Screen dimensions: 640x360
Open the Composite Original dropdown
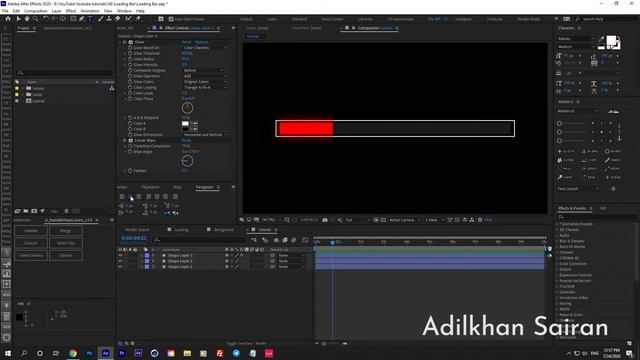(x=203, y=71)
